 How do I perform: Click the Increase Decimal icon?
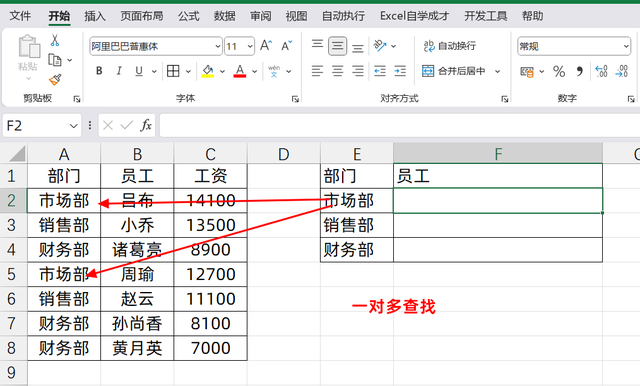601,71
